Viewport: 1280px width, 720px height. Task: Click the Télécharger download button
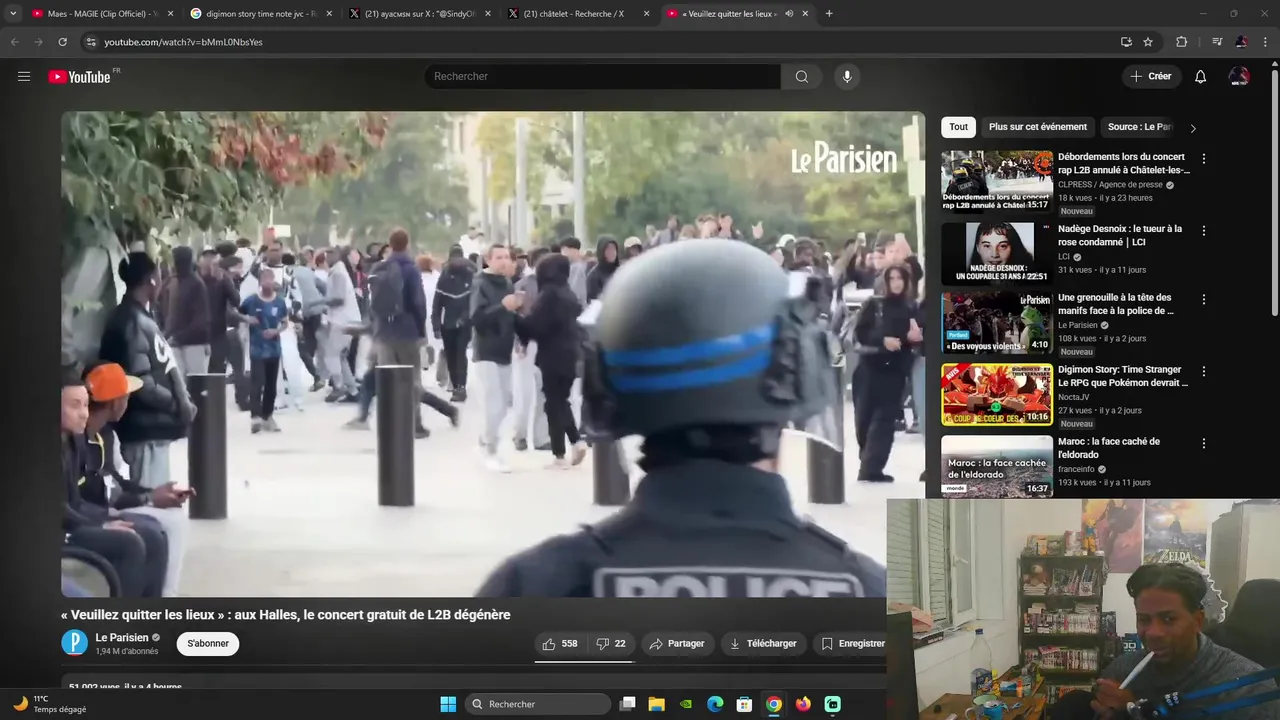(x=763, y=644)
